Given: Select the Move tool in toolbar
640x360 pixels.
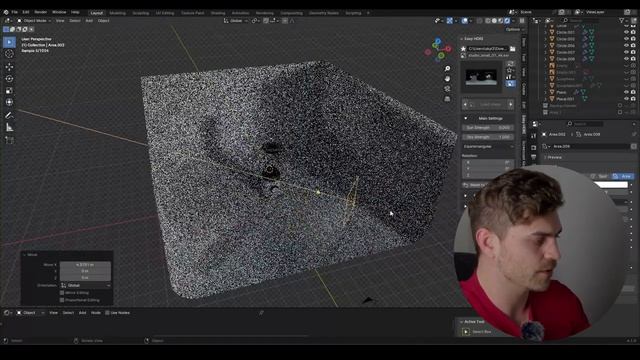Looking at the screenshot, I should (9, 67).
